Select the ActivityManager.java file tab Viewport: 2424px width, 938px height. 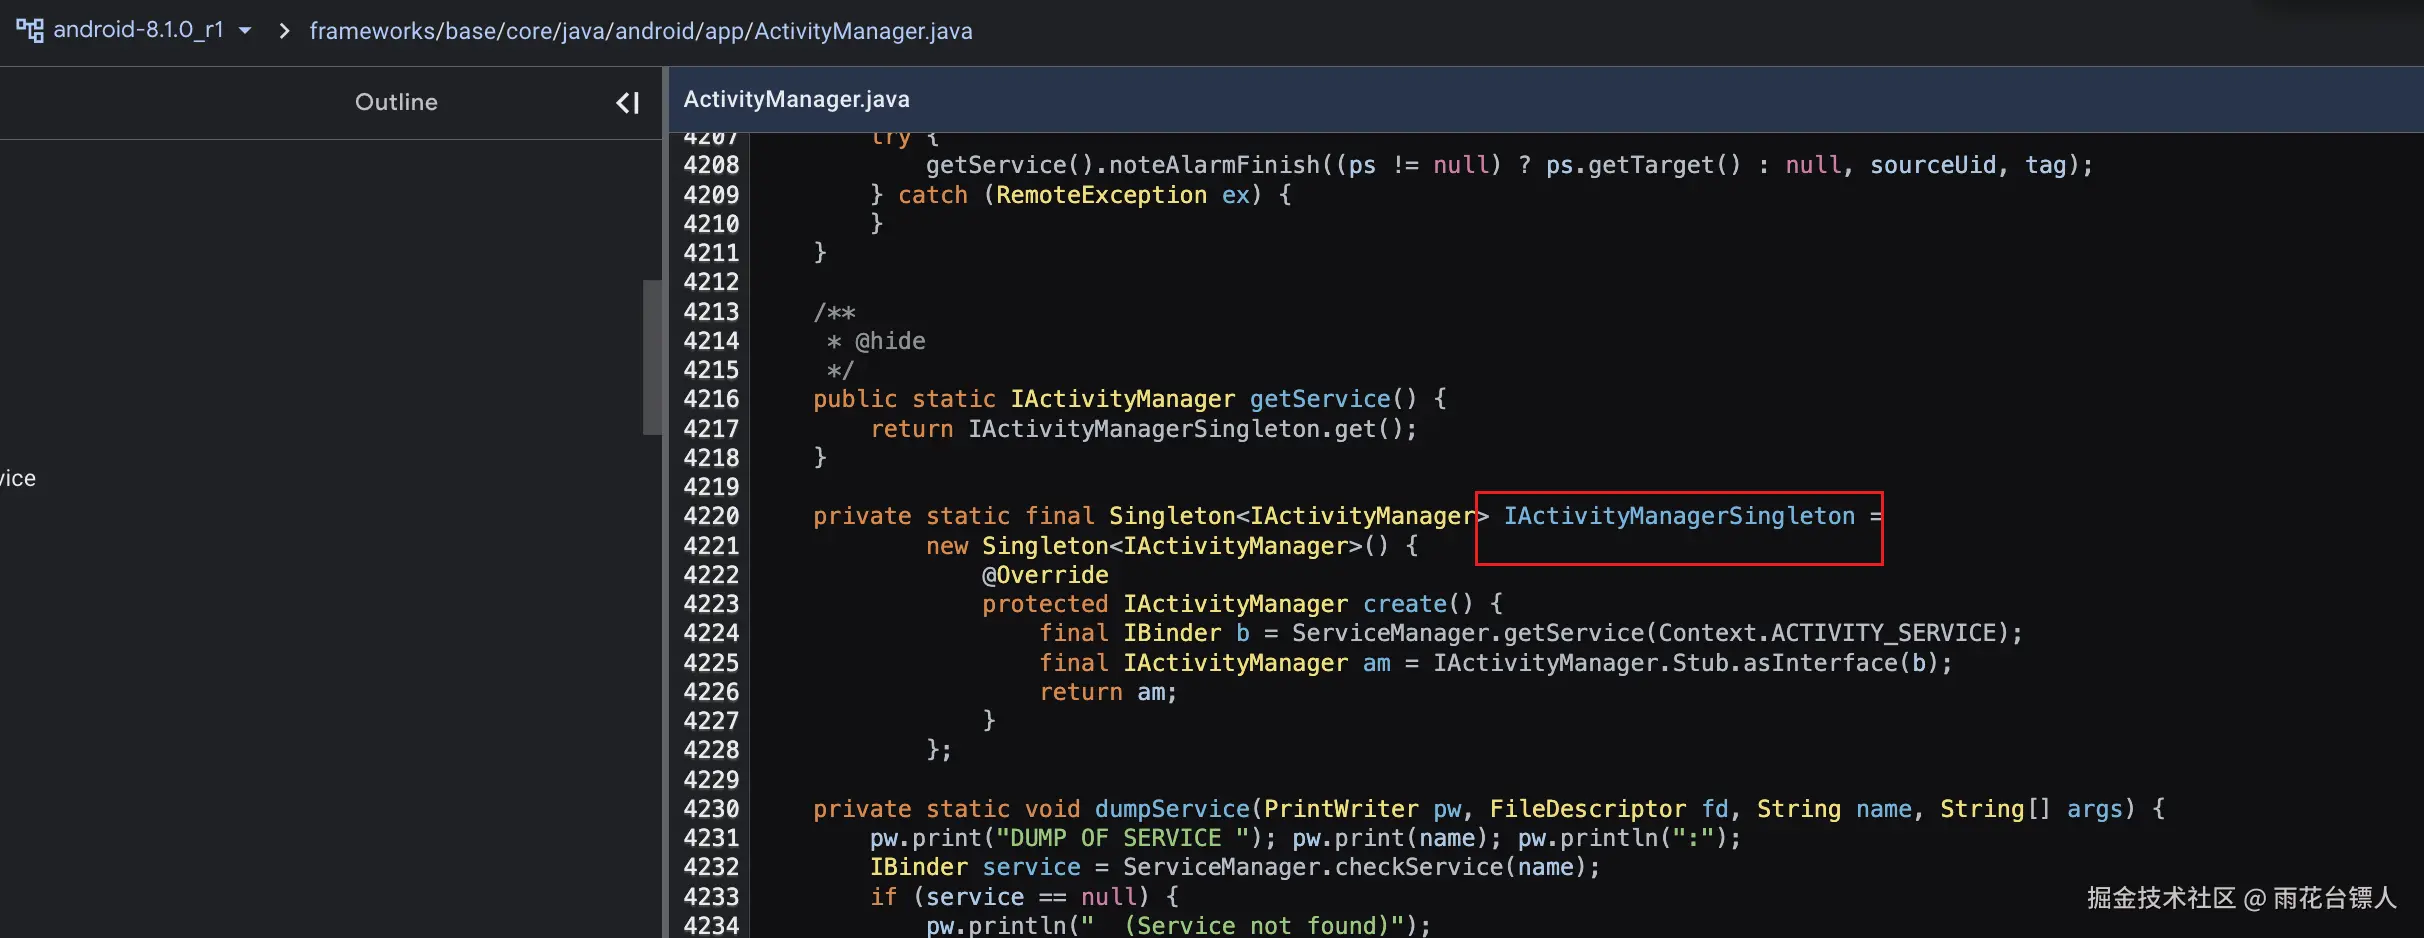(x=797, y=99)
